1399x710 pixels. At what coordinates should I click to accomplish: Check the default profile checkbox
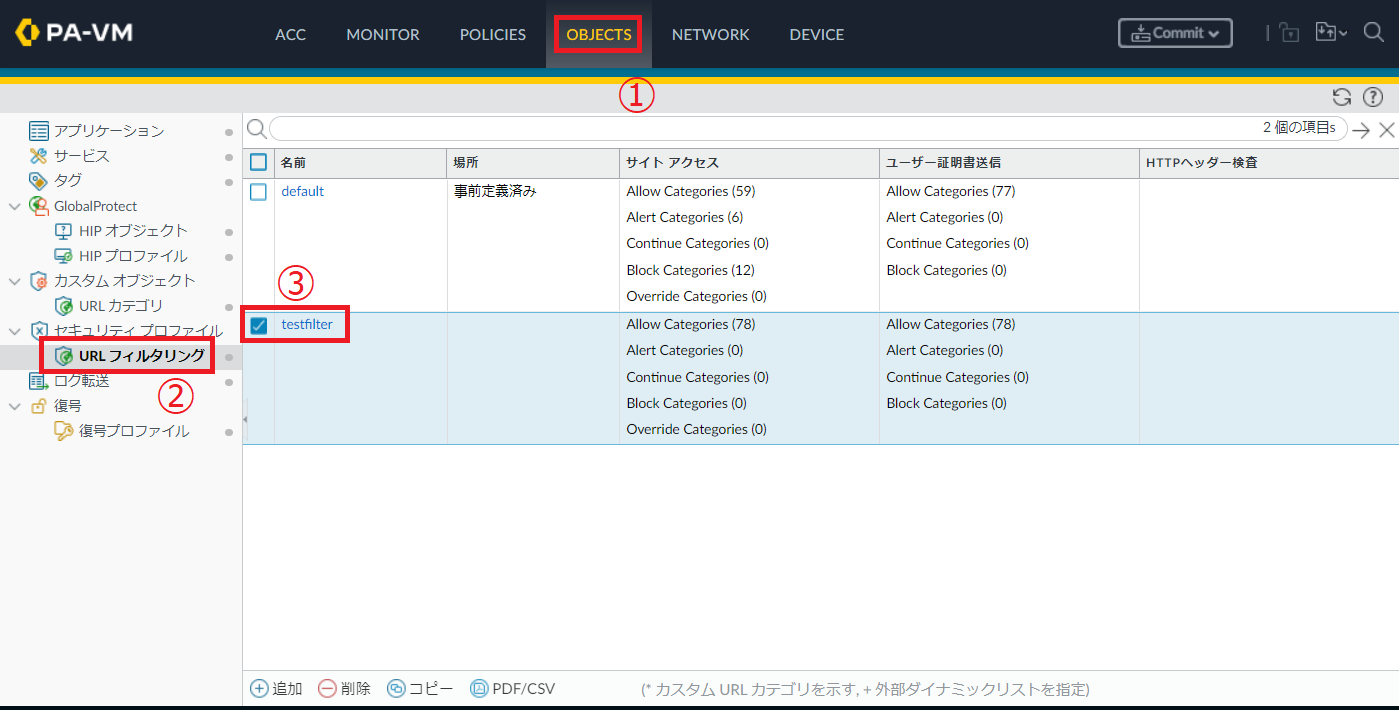(x=259, y=192)
